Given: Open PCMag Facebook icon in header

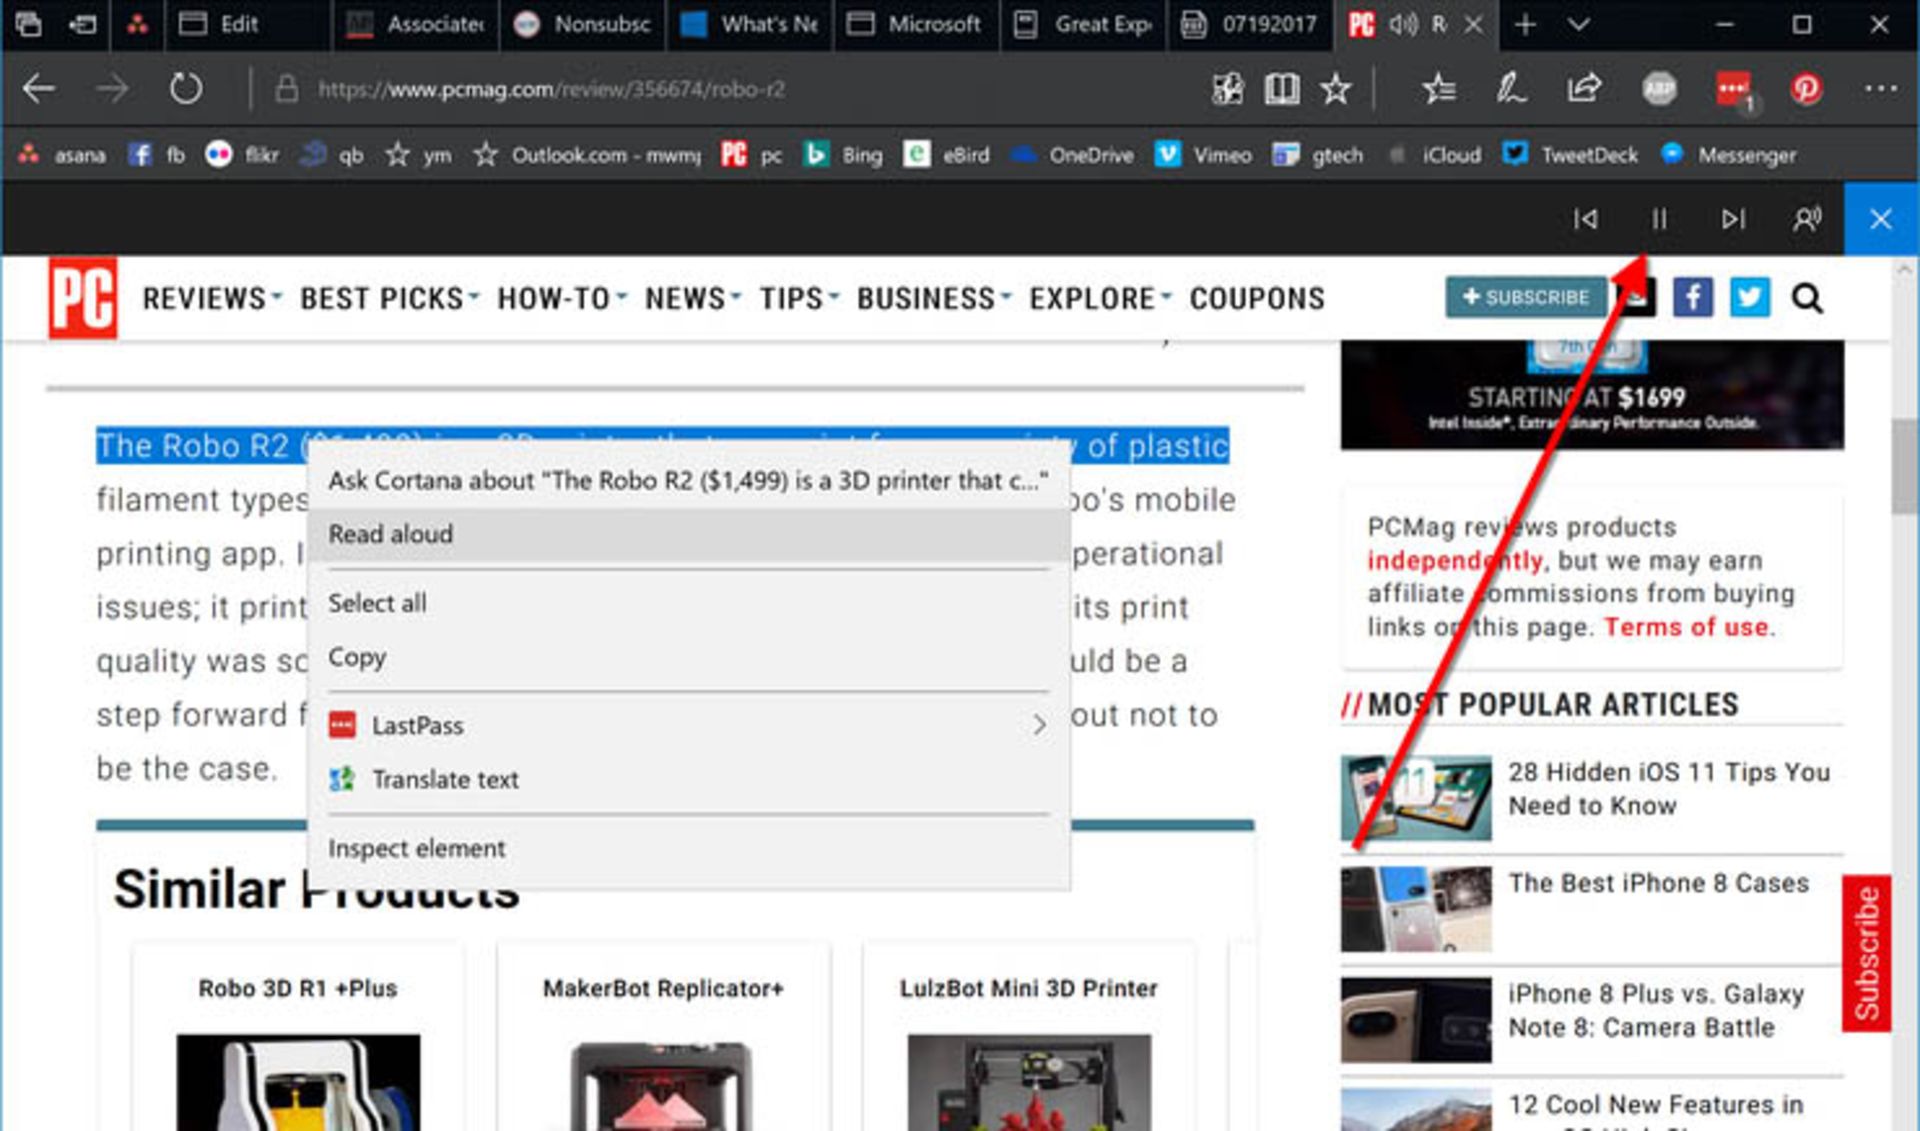Looking at the screenshot, I should [x=1693, y=297].
